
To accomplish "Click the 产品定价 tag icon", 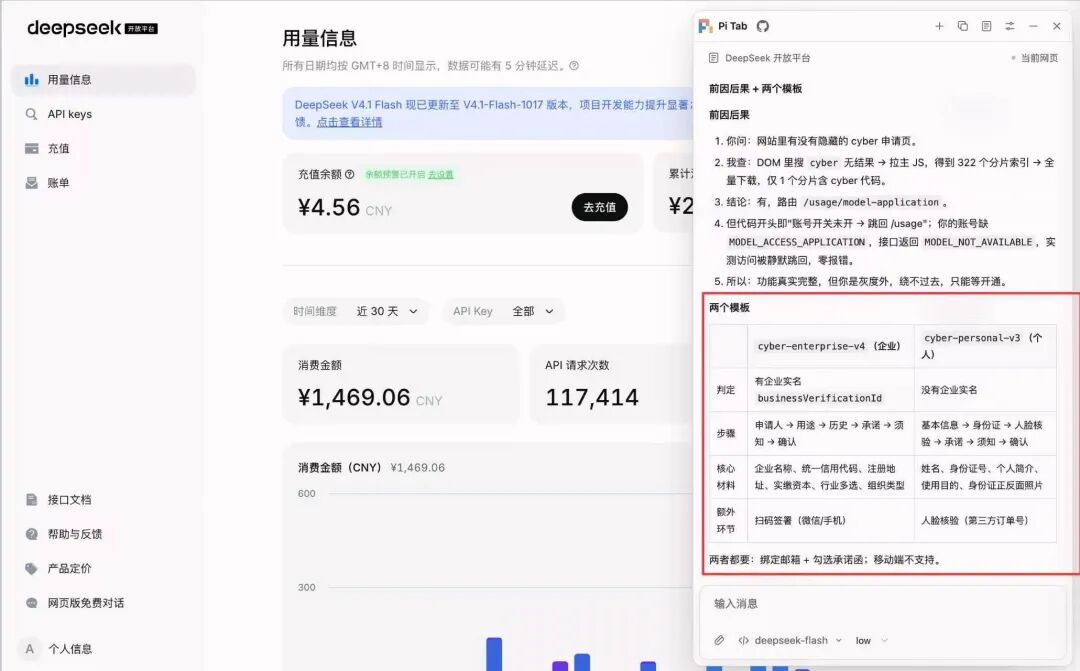I will pyautogui.click(x=32, y=568).
